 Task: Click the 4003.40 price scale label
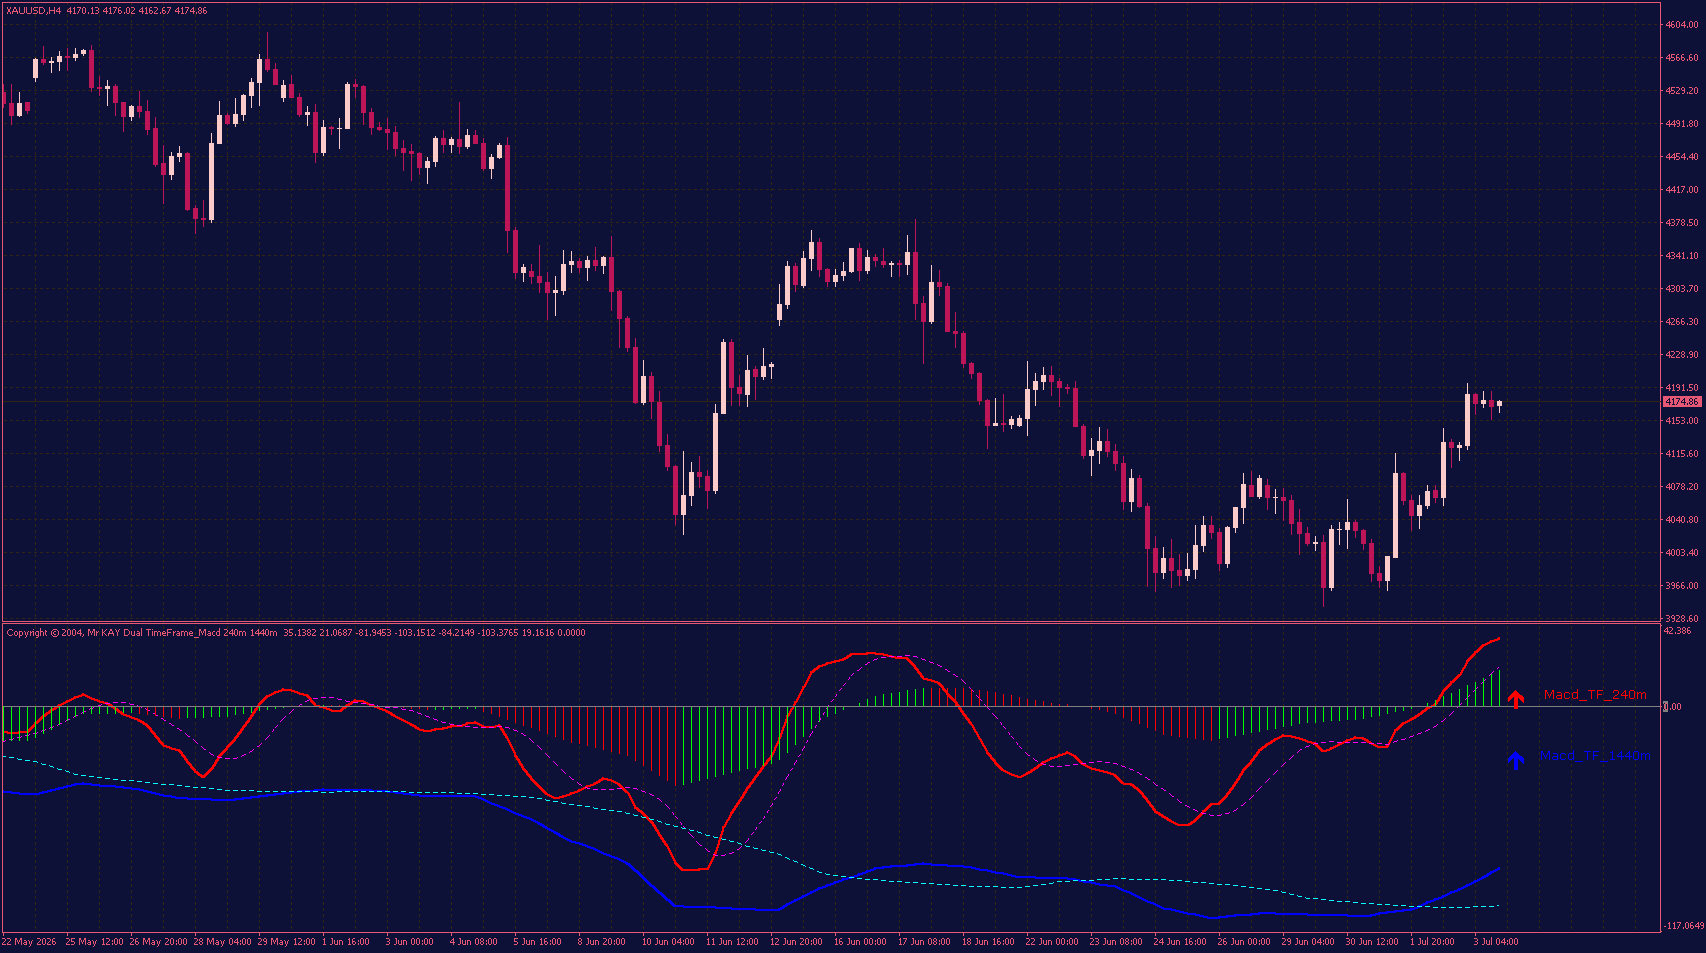click(x=1682, y=553)
